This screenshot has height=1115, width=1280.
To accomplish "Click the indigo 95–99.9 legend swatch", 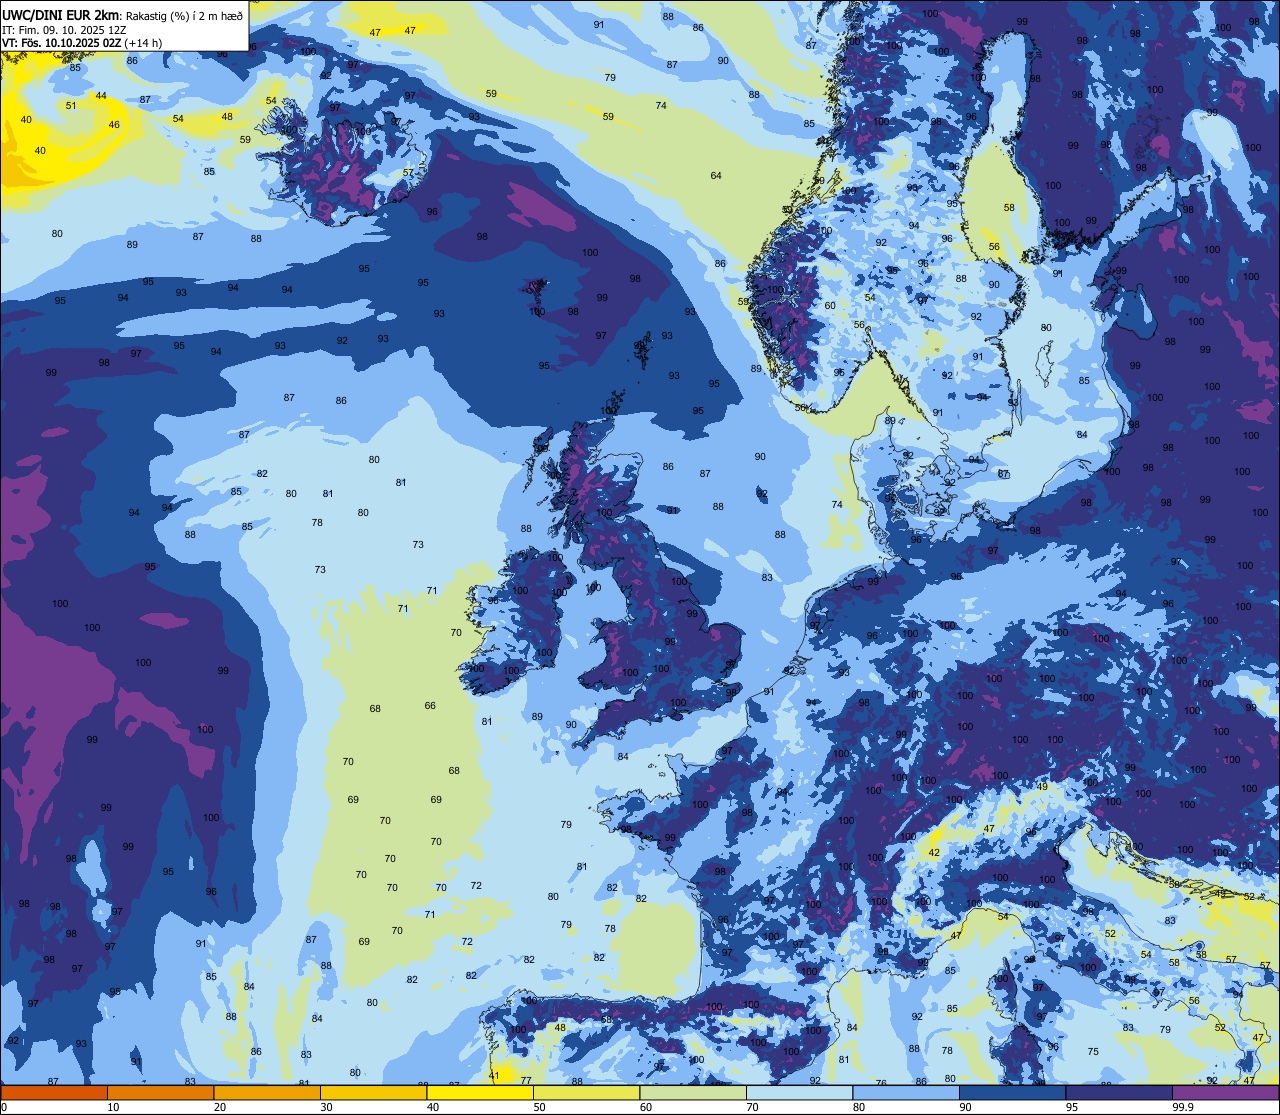I will [1119, 1092].
